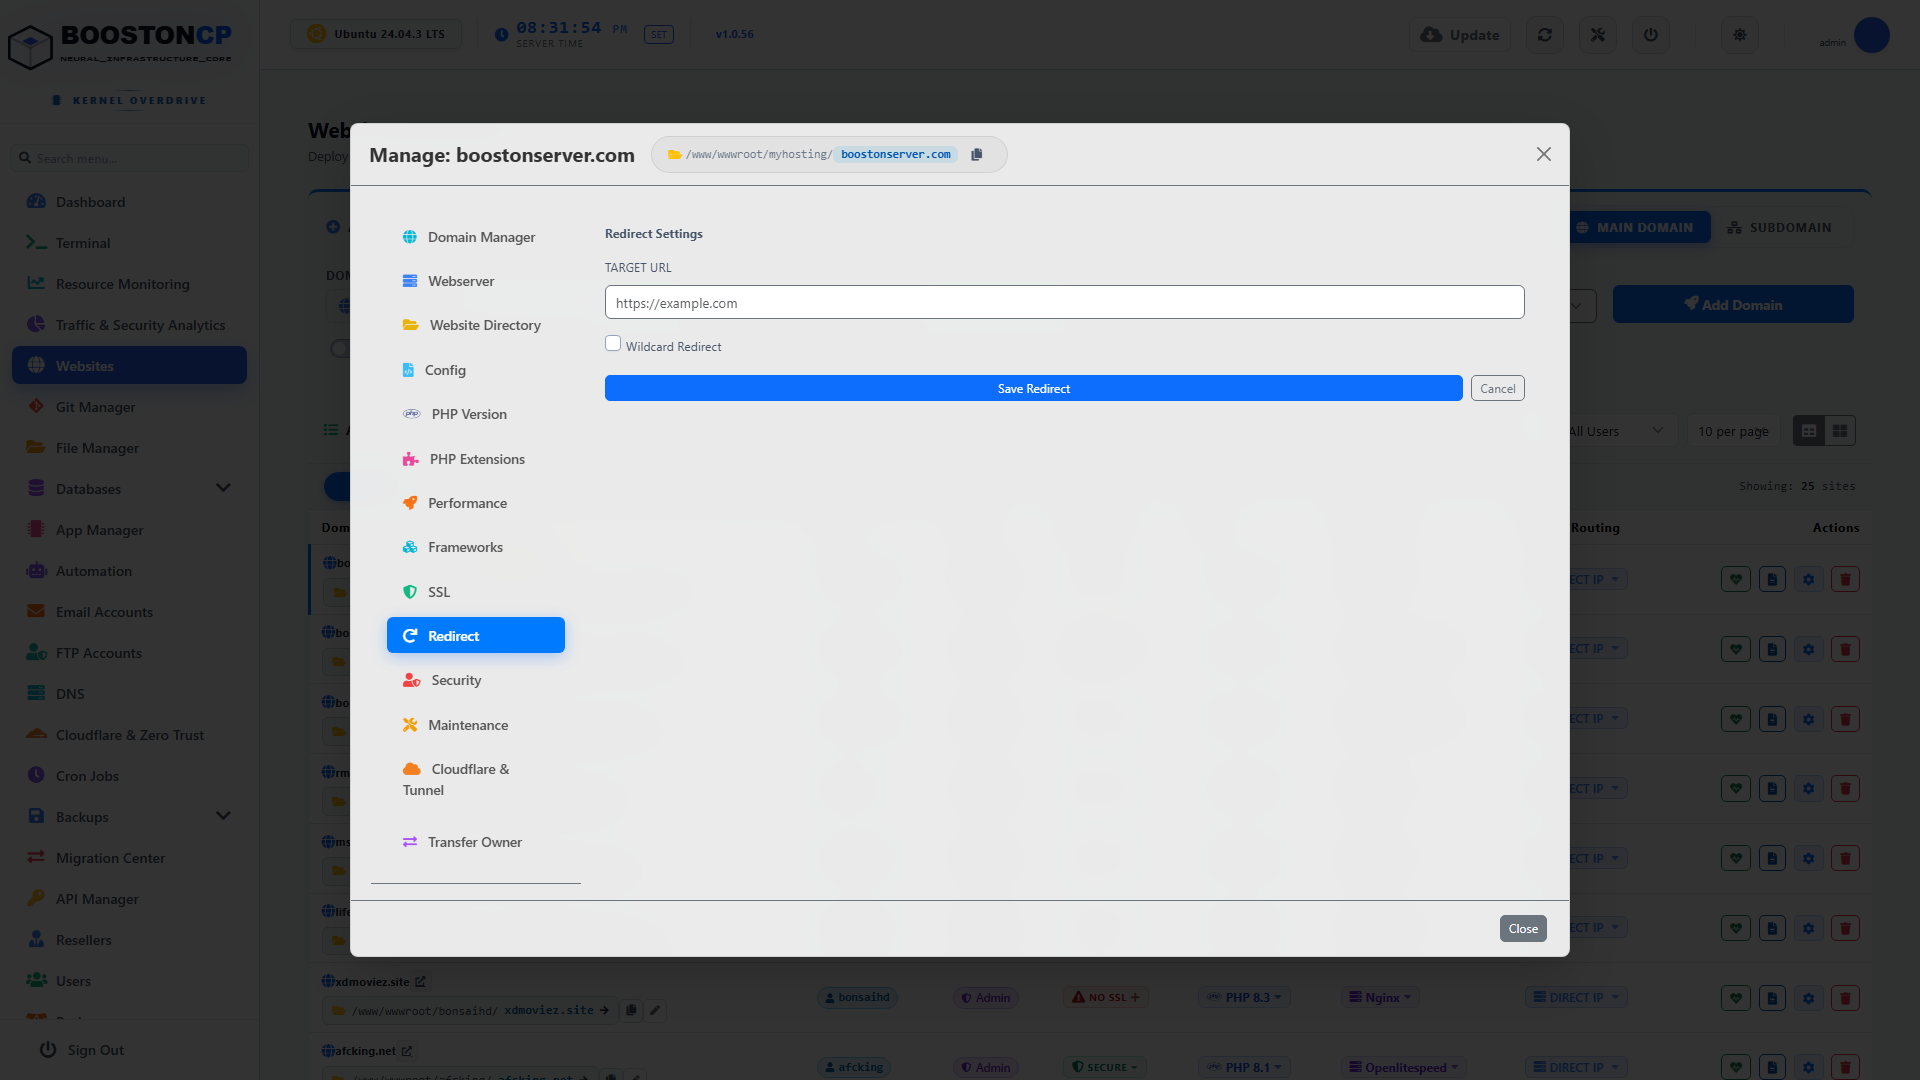
Task: Open Terminal in the sidebar
Action: 129,243
